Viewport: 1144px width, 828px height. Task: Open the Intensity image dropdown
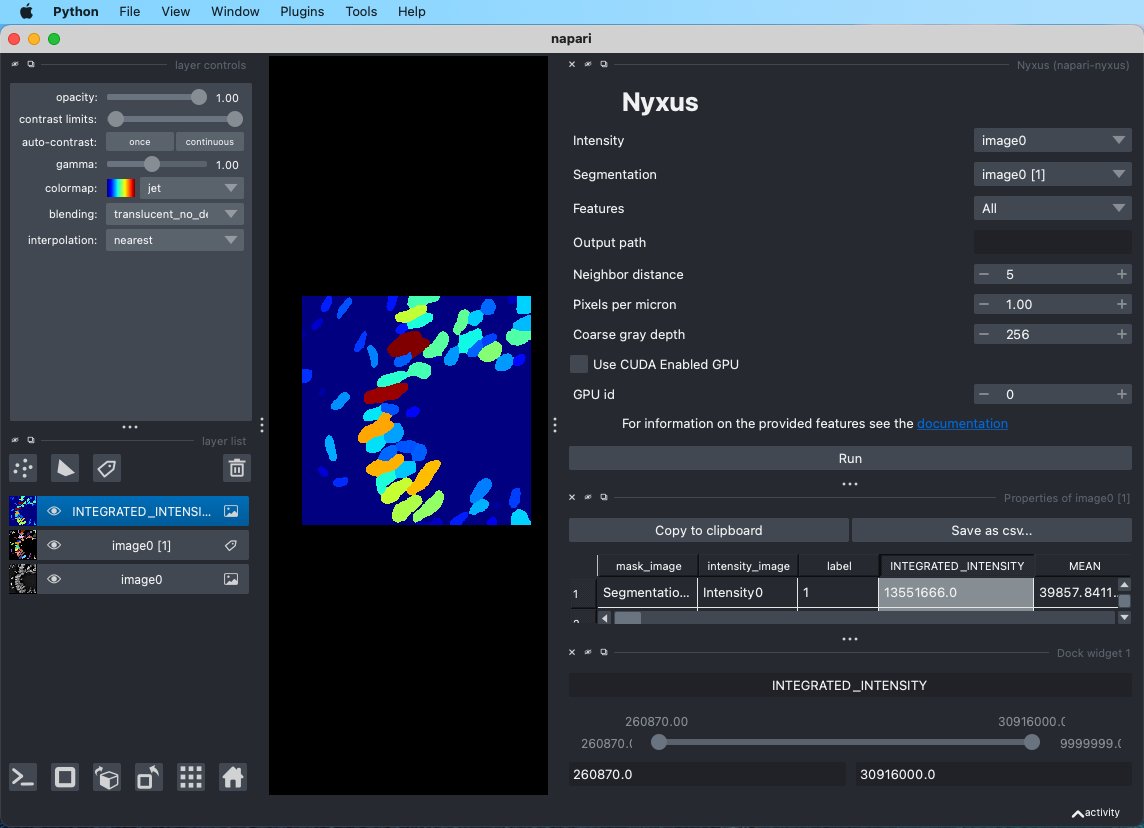coord(1052,140)
